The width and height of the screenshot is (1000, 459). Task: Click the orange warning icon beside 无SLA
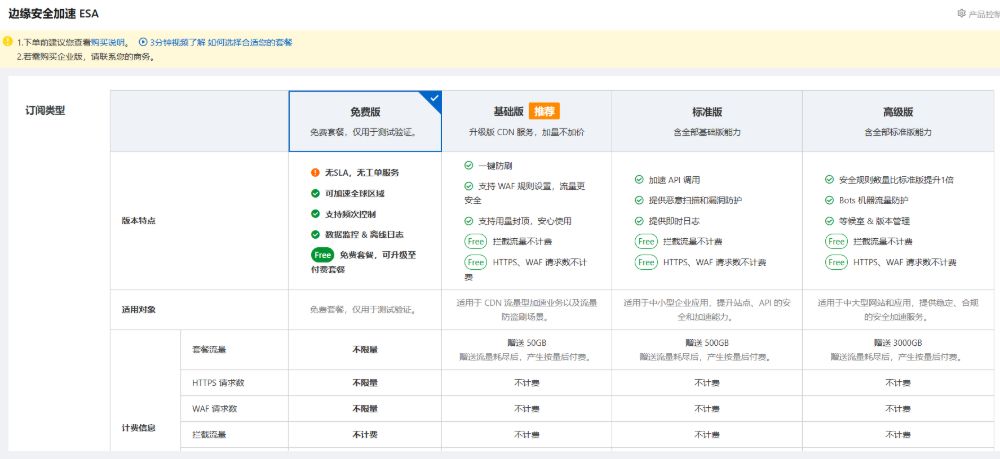[x=315, y=173]
